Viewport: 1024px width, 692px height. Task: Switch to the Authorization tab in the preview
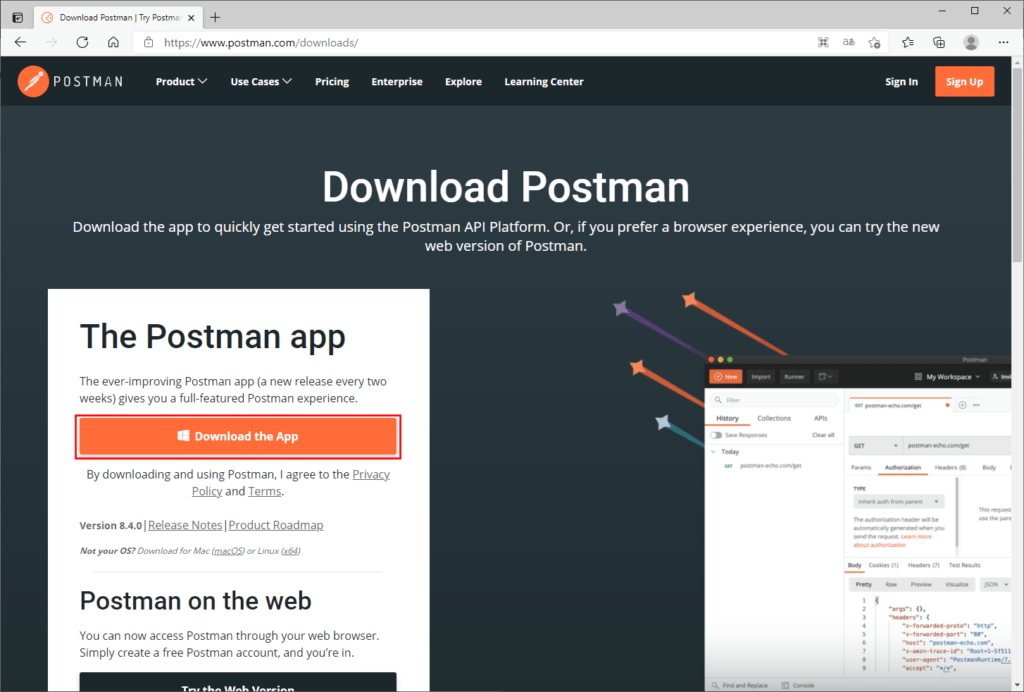[903, 467]
